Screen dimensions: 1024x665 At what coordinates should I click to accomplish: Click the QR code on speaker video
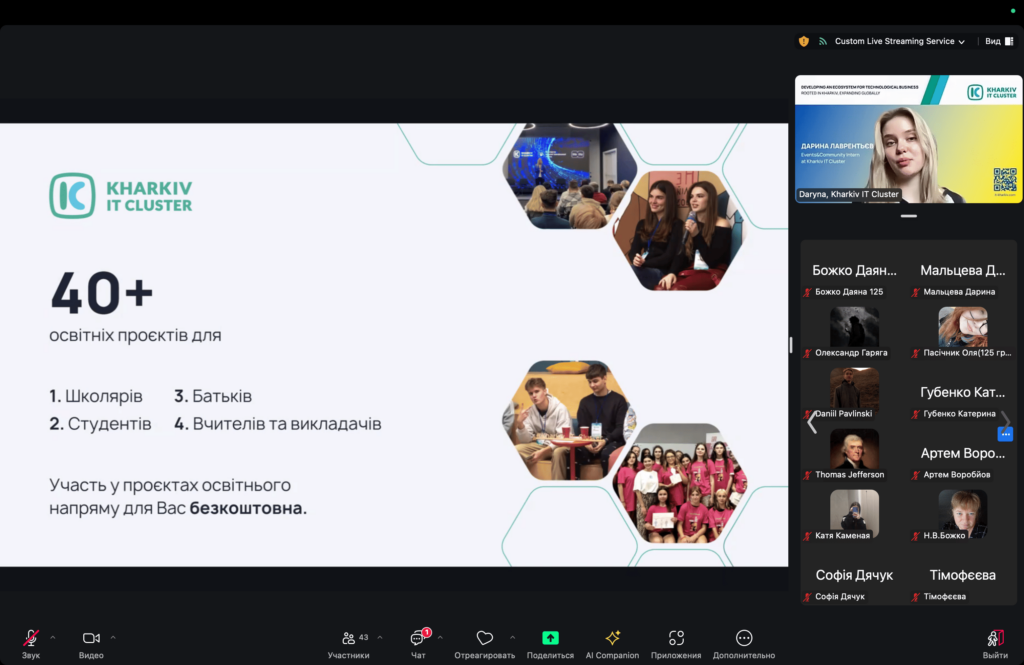(x=1005, y=180)
